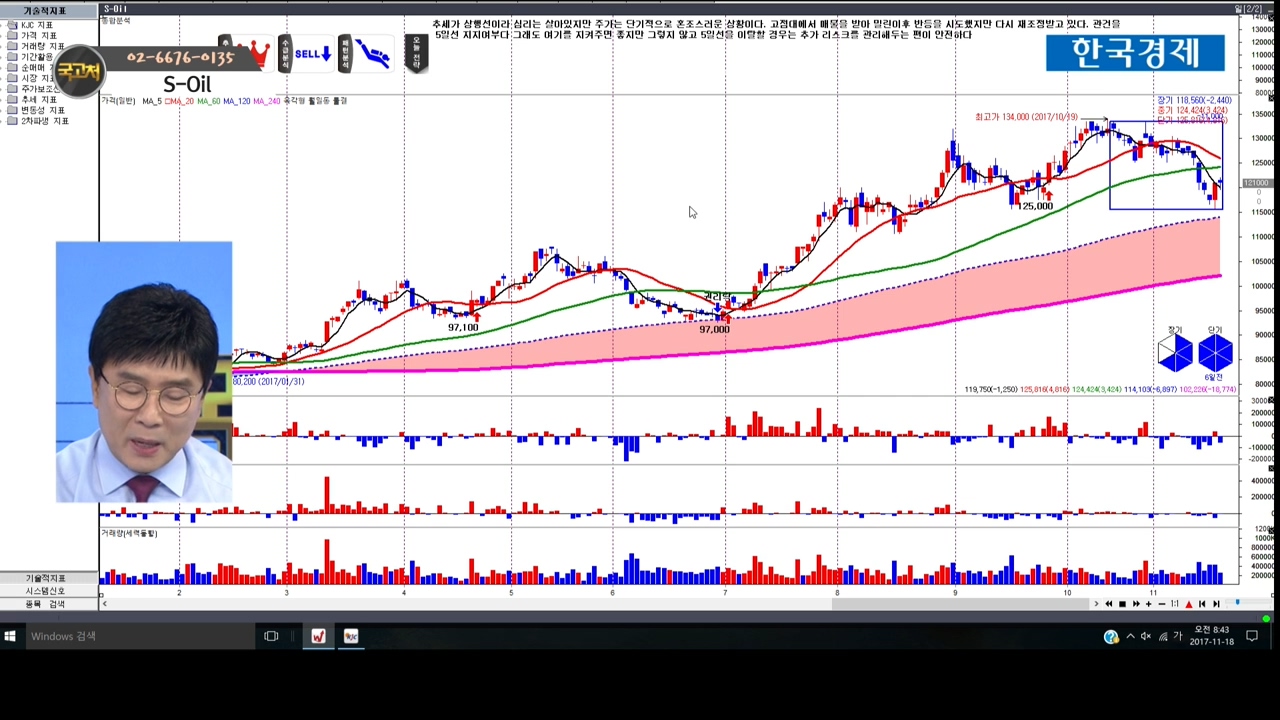Adjust the chart zoom slider handle
The height and width of the screenshot is (720, 1280).
pyautogui.click(x=1237, y=603)
